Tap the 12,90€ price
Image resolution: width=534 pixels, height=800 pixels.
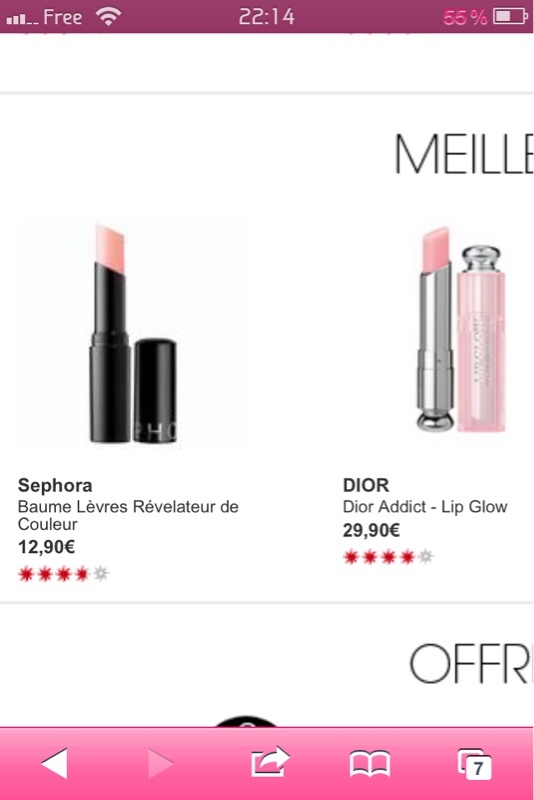tap(46, 547)
